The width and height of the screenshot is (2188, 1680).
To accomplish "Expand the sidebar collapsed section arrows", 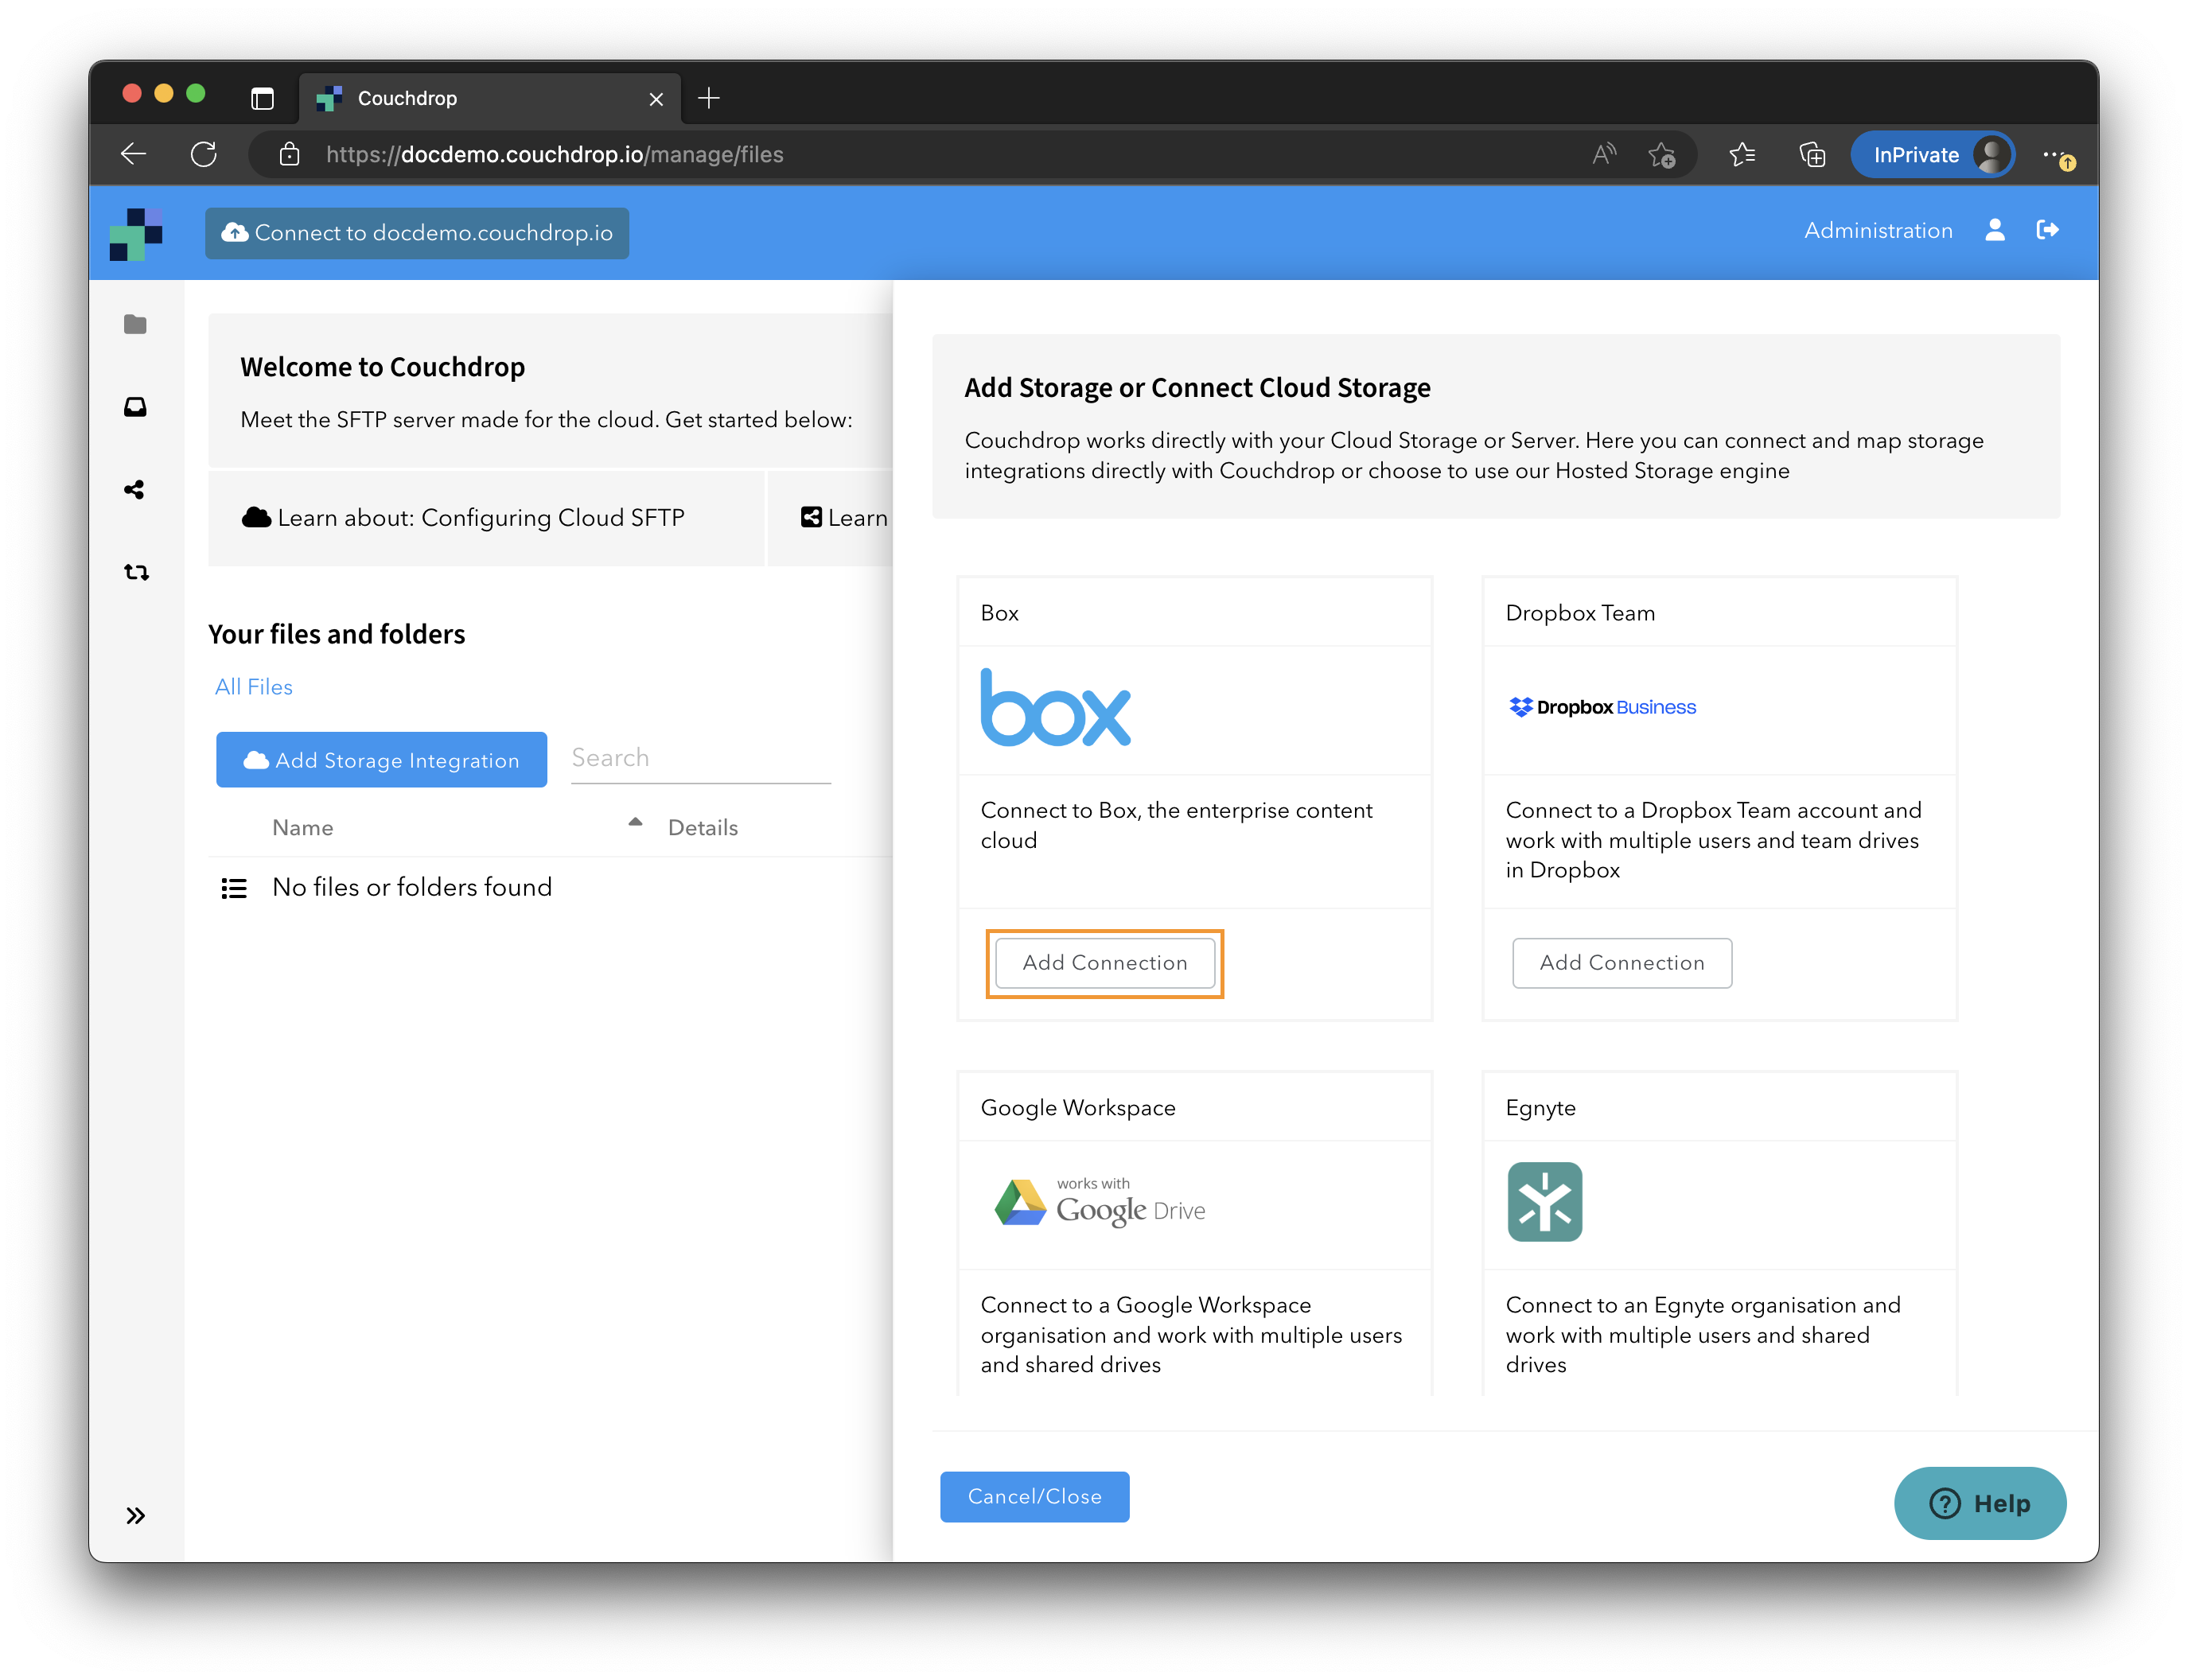I will click(138, 1512).
